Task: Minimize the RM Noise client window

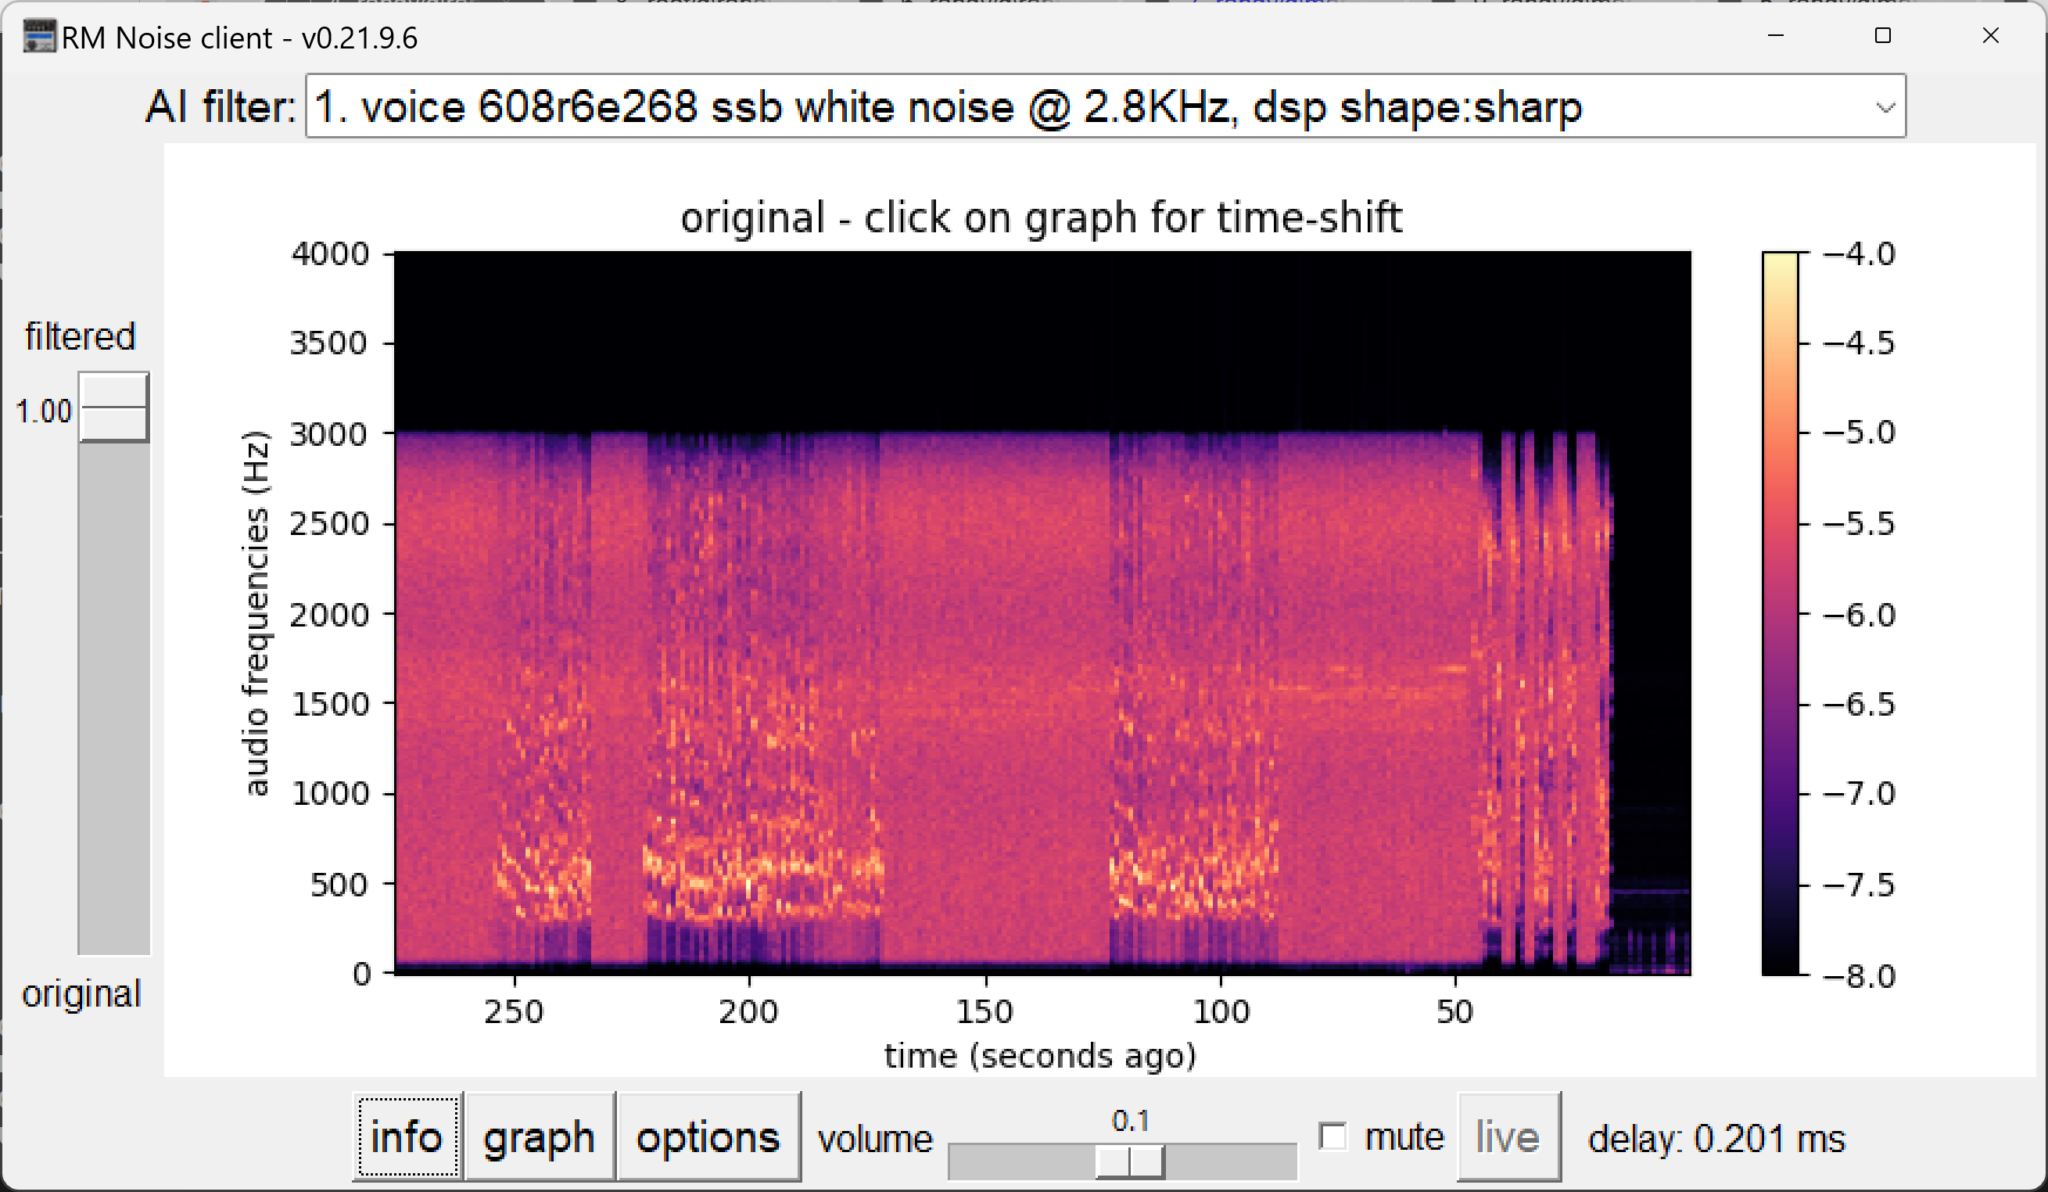Action: tap(1776, 36)
